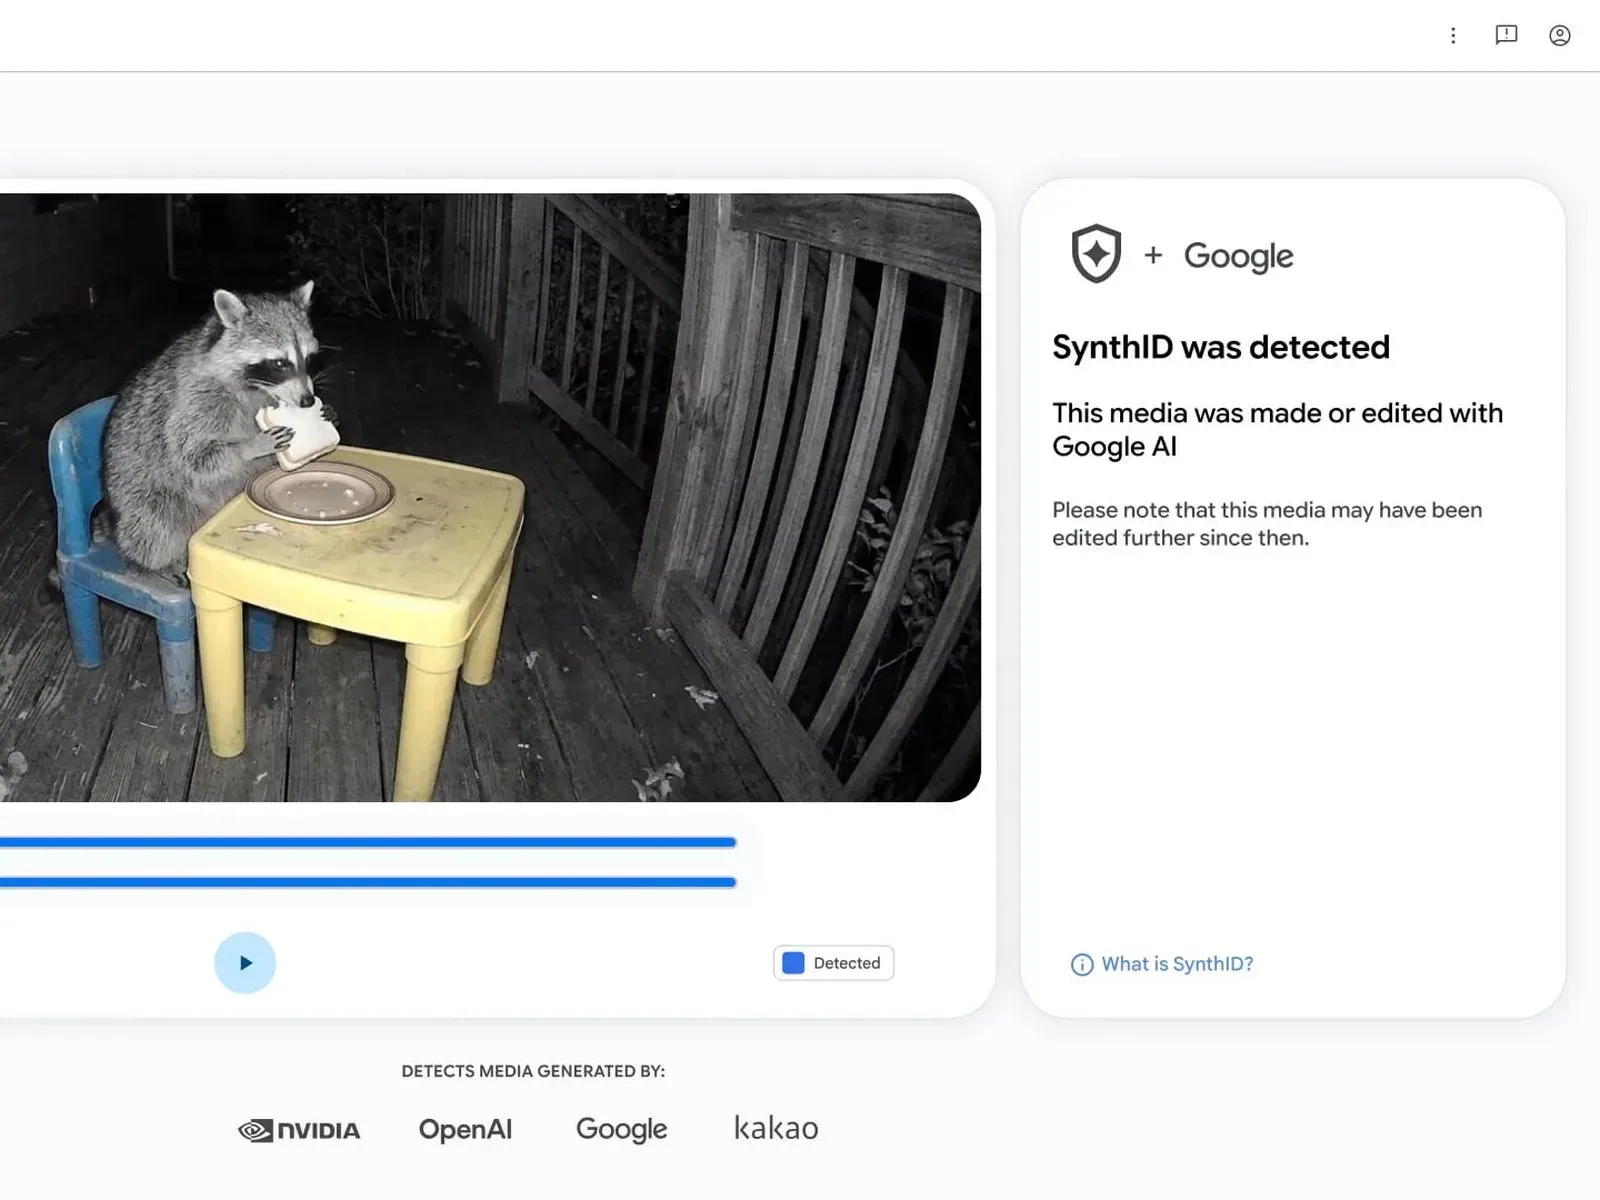
Task: Click the 'made or edited with Google AI' text
Action: pyautogui.click(x=1277, y=429)
